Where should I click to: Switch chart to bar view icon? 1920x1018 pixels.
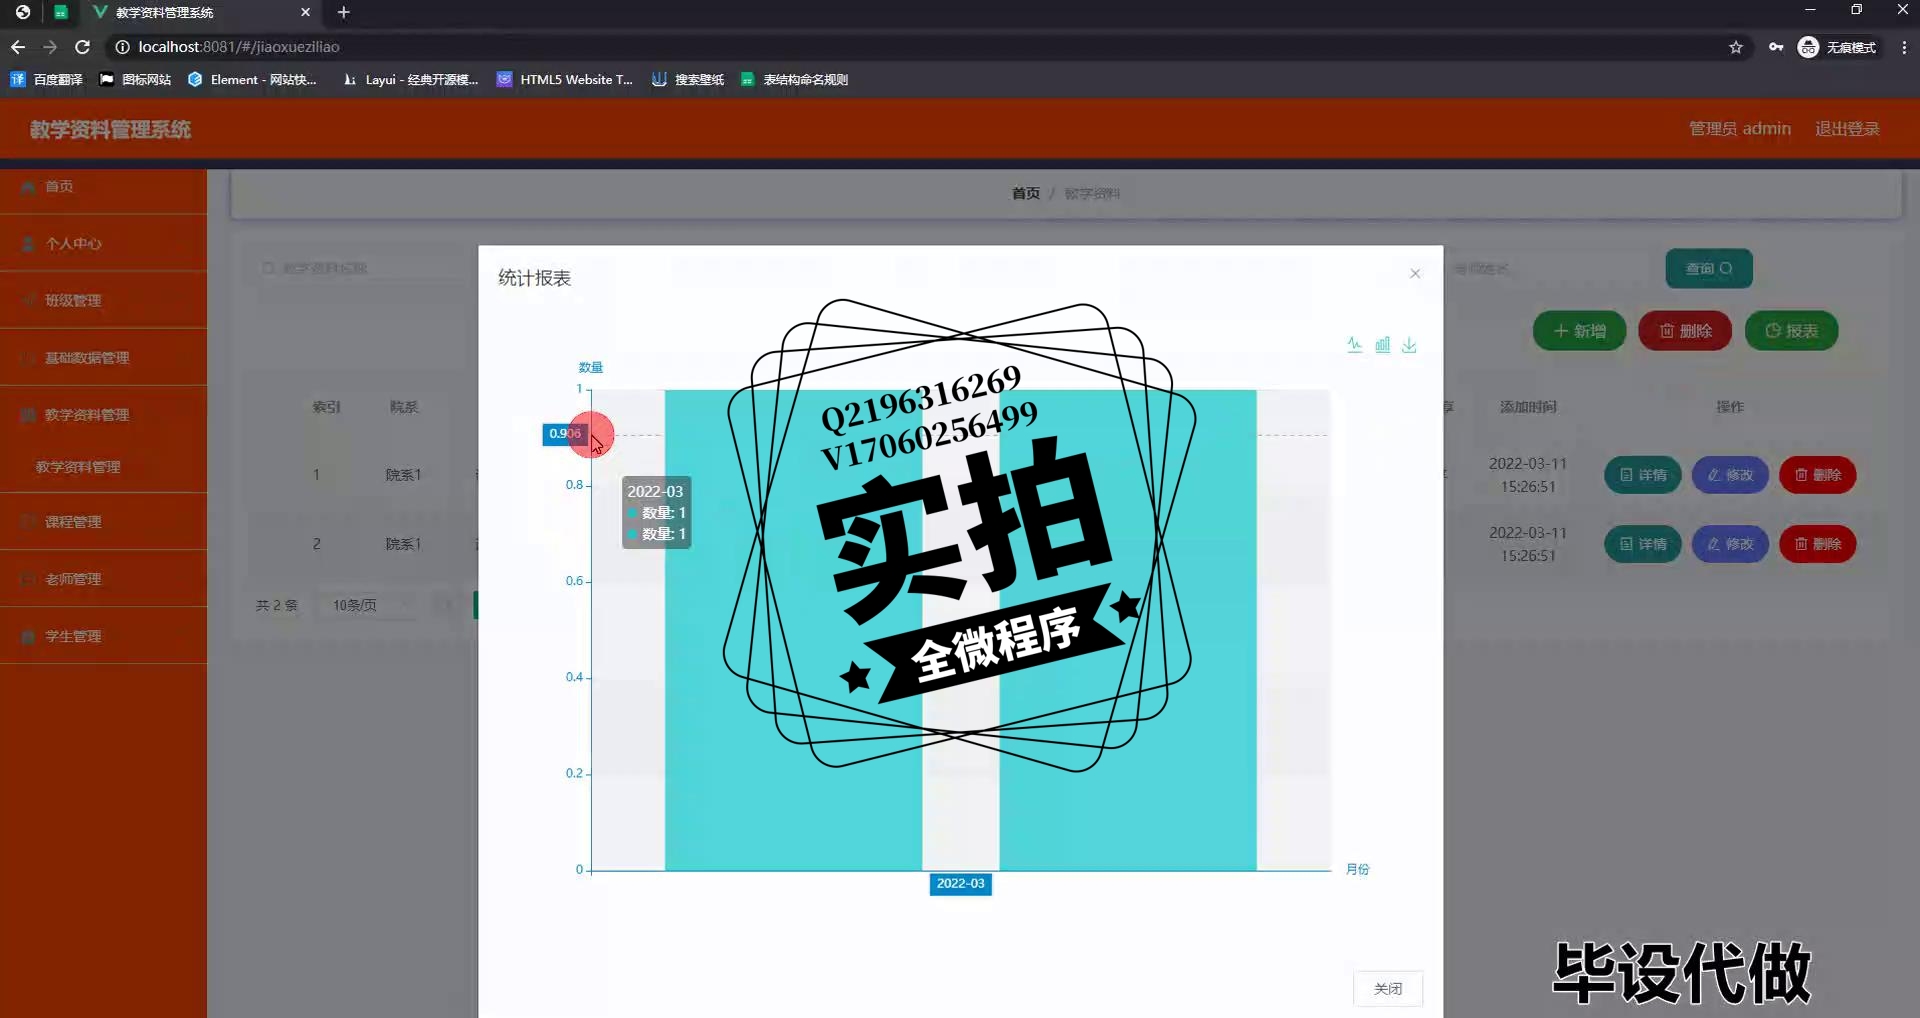pos(1382,345)
